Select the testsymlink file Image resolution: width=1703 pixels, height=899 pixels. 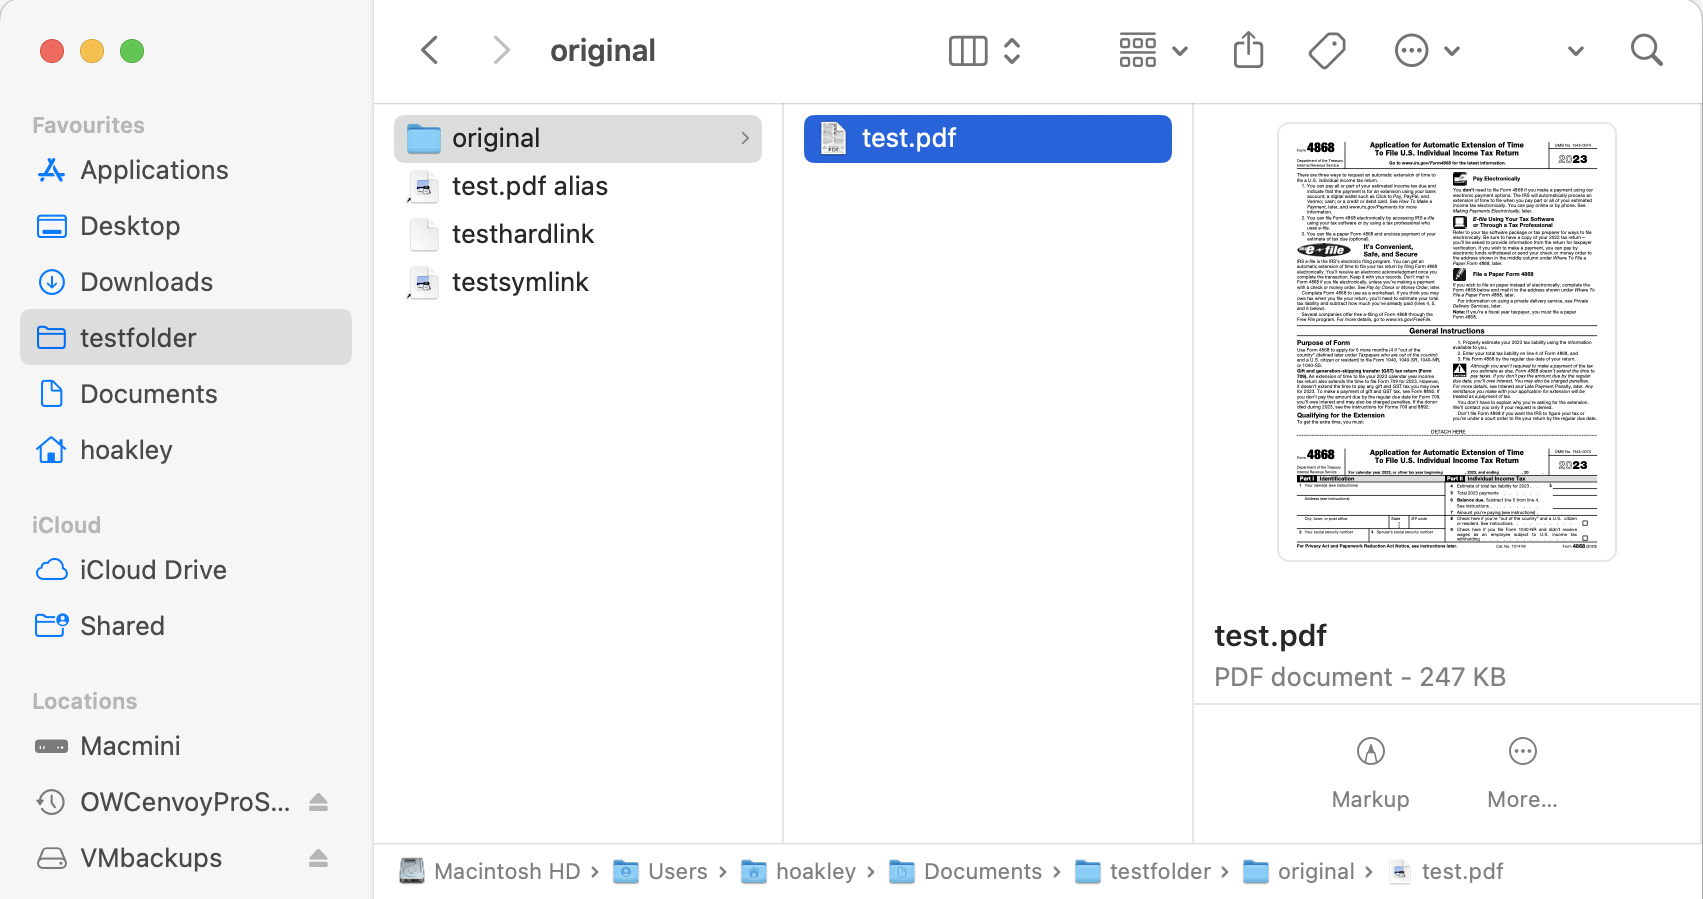click(520, 282)
